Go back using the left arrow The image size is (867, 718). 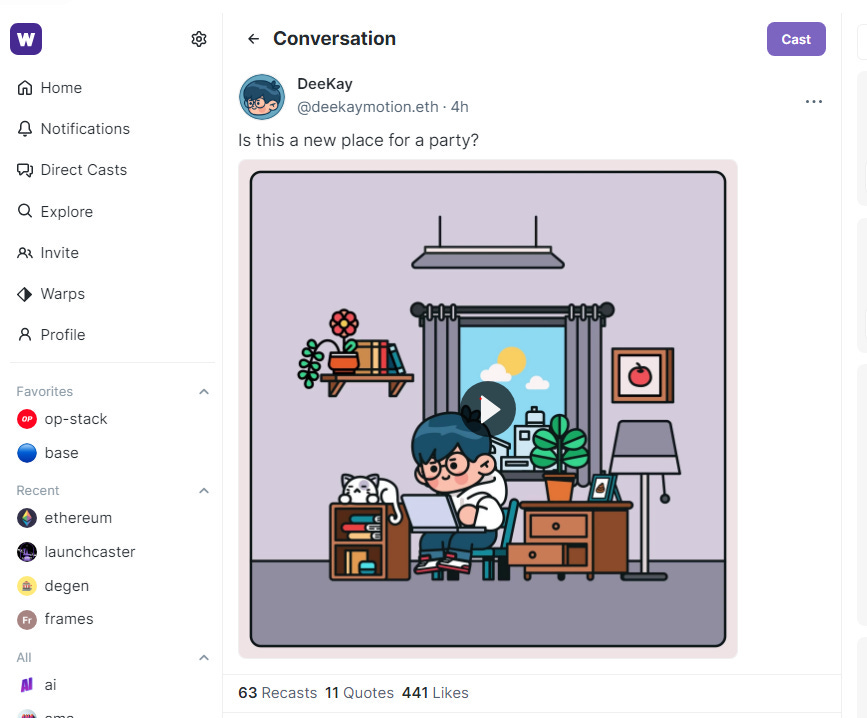coord(253,39)
